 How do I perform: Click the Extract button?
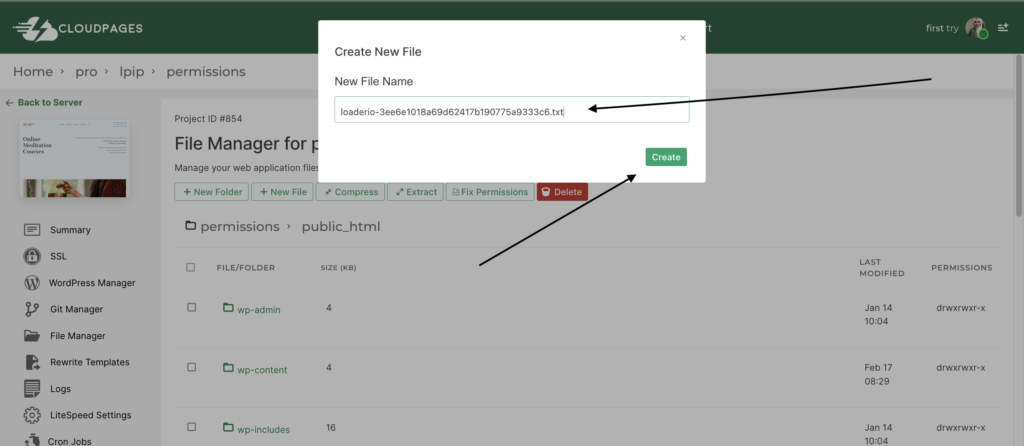pos(415,192)
